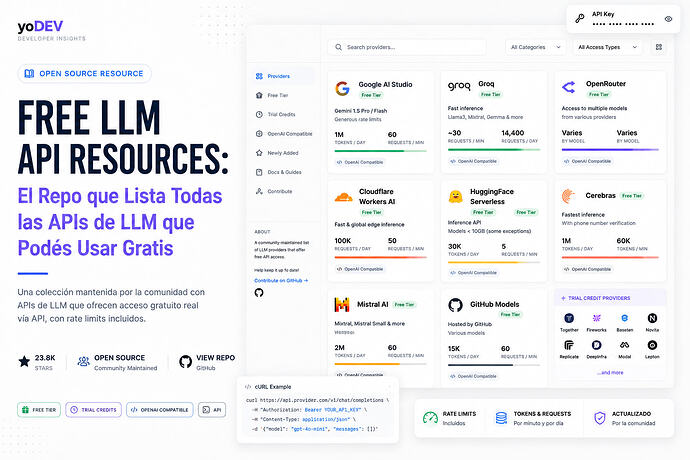Click the Novita provider icon

point(652,318)
